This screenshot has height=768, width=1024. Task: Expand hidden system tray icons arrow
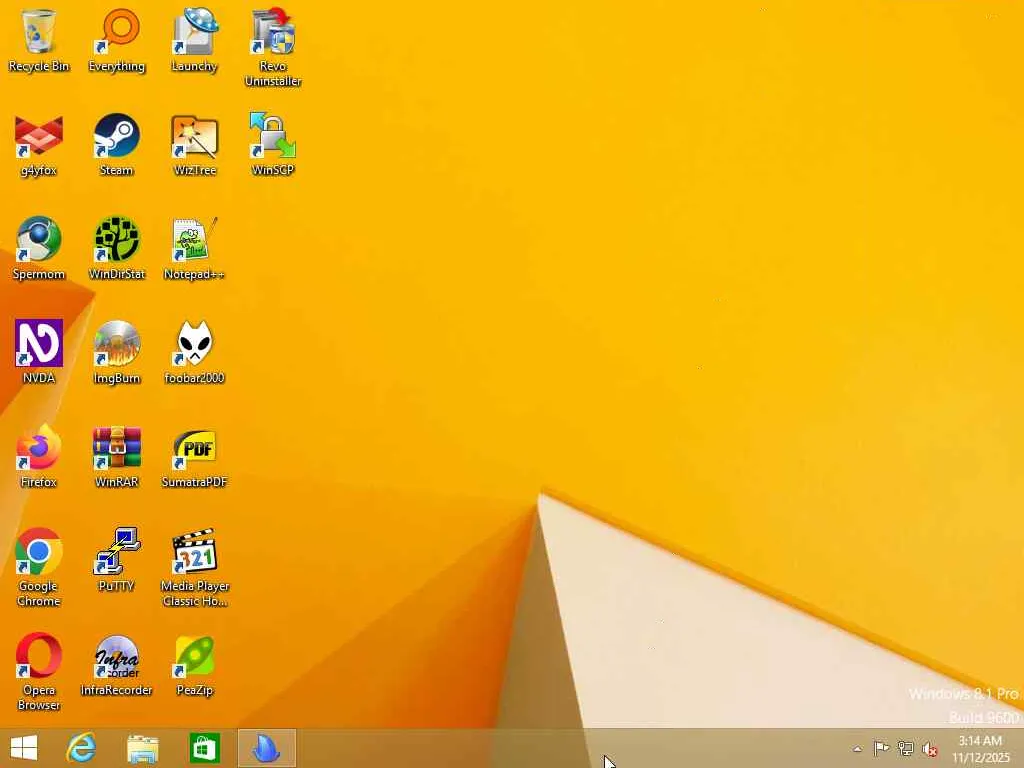[x=857, y=749]
